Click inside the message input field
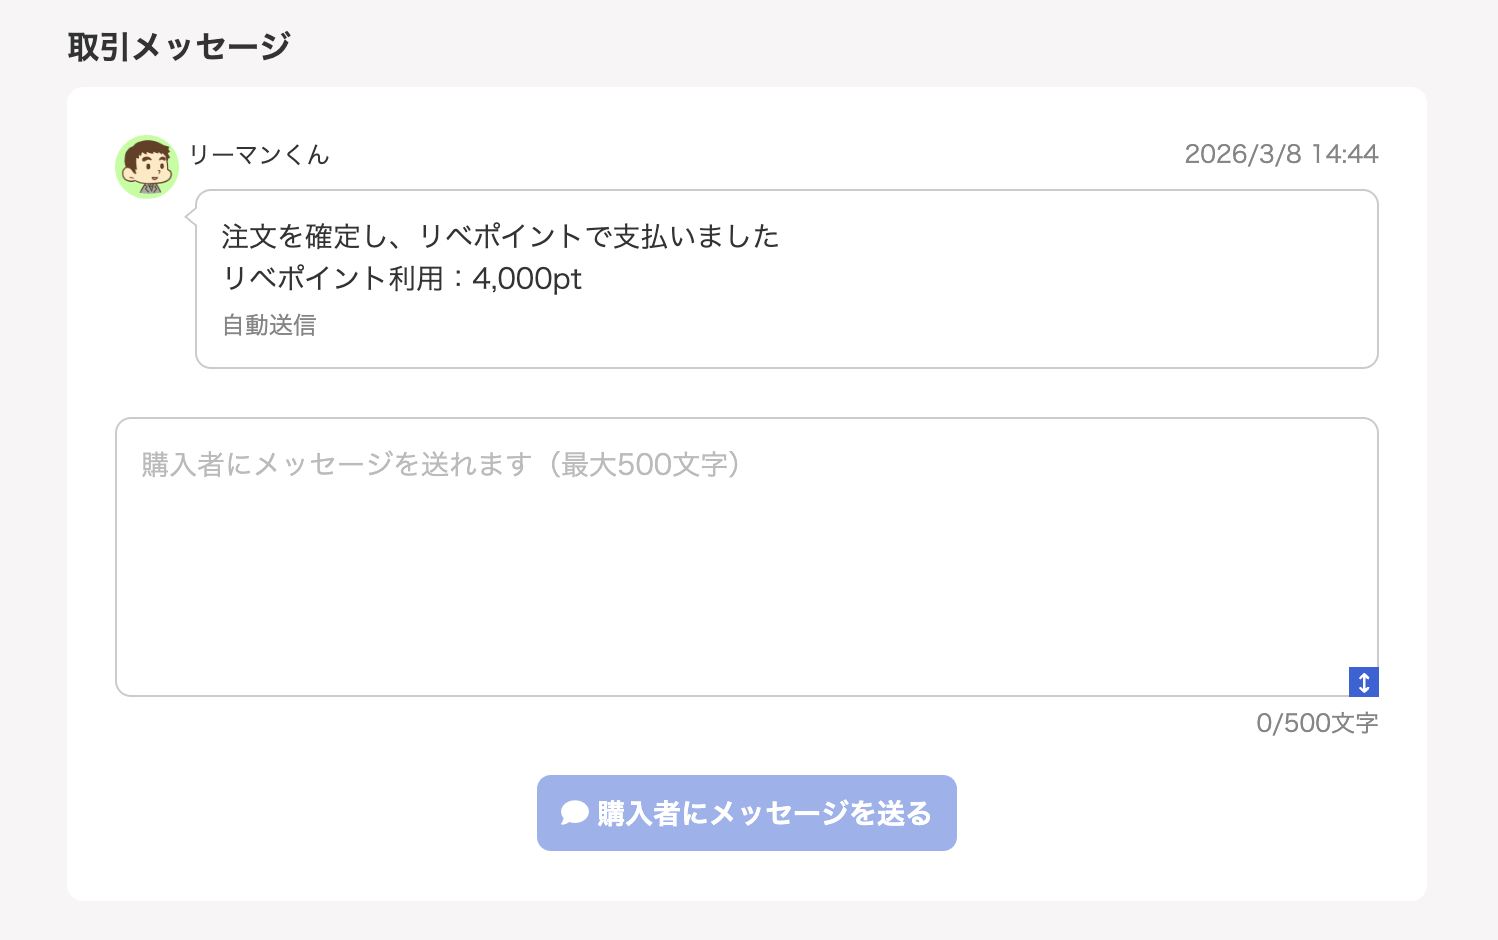 [747, 555]
